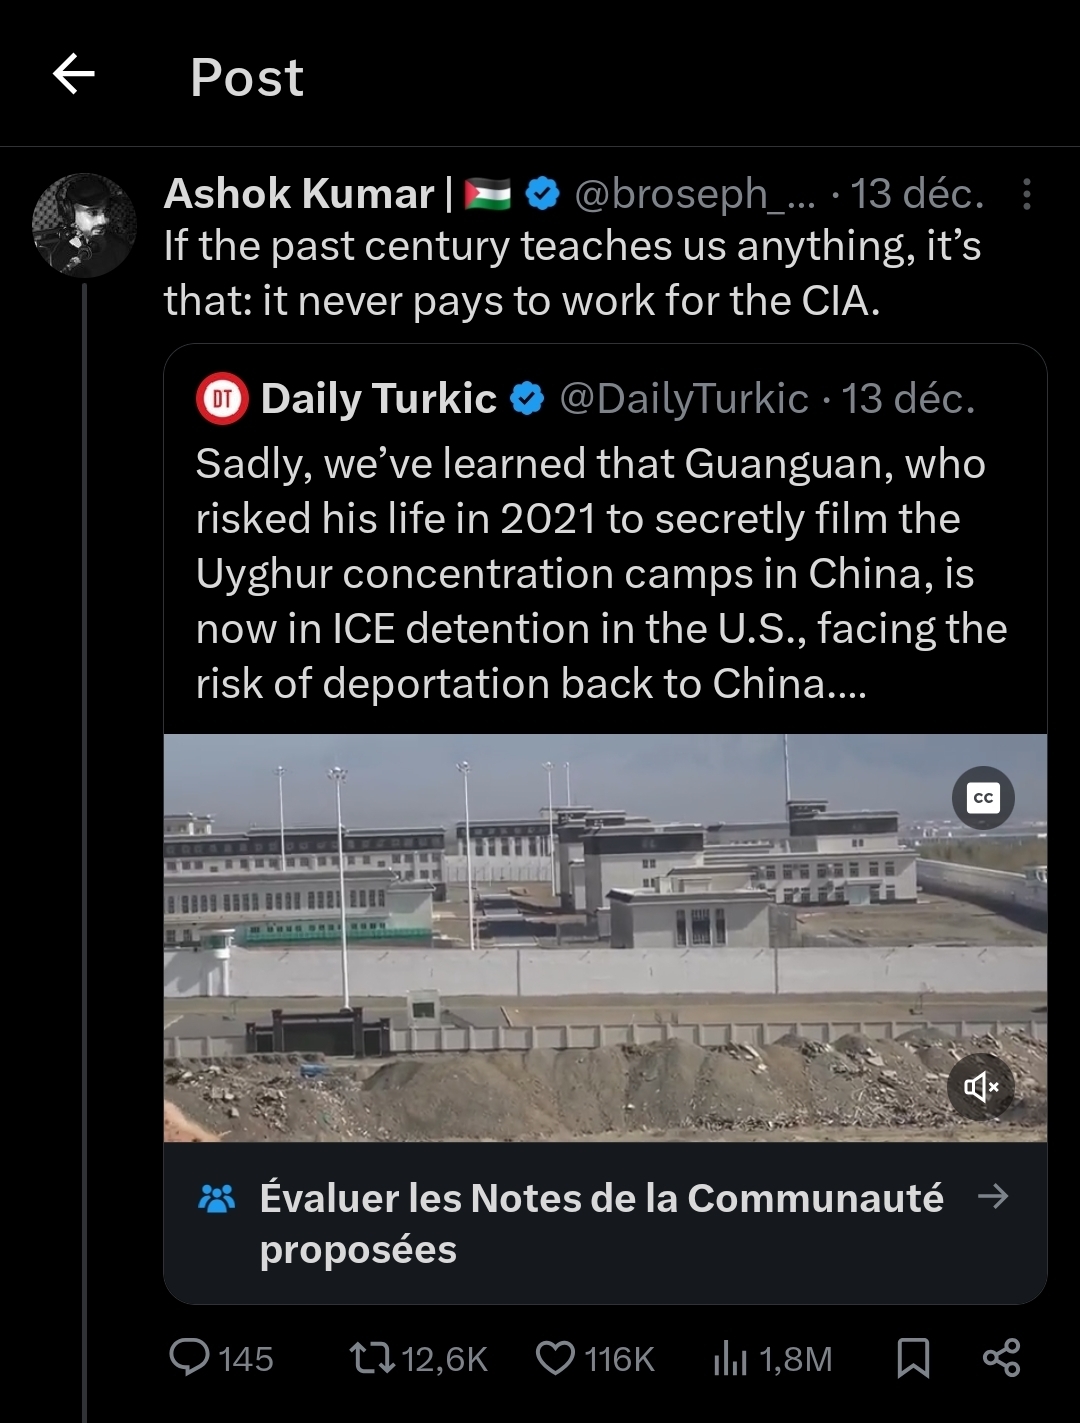
Task: Expand Community Notes with the arrow
Action: tap(993, 1196)
